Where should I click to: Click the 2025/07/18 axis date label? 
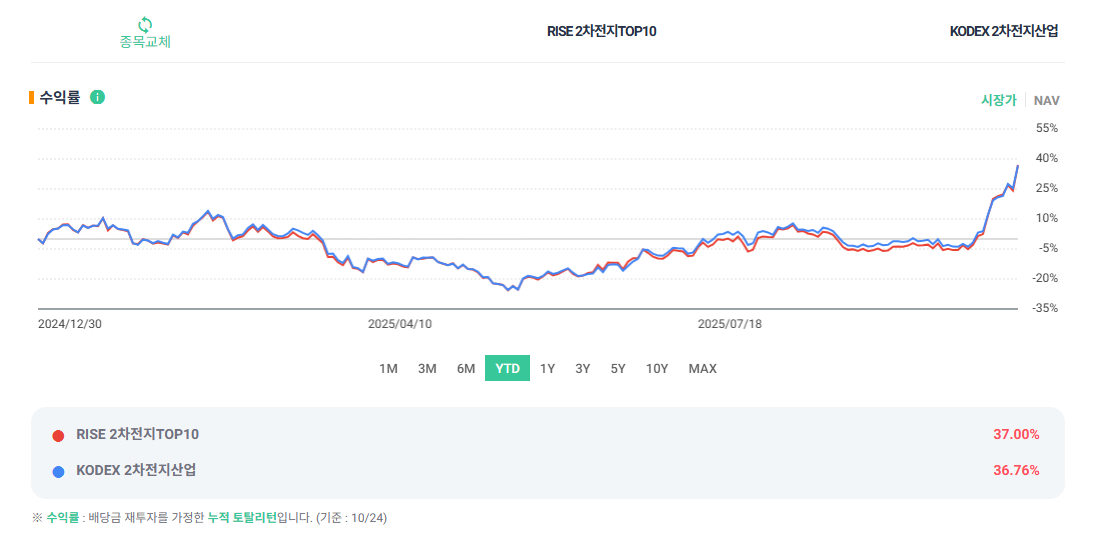(x=730, y=324)
